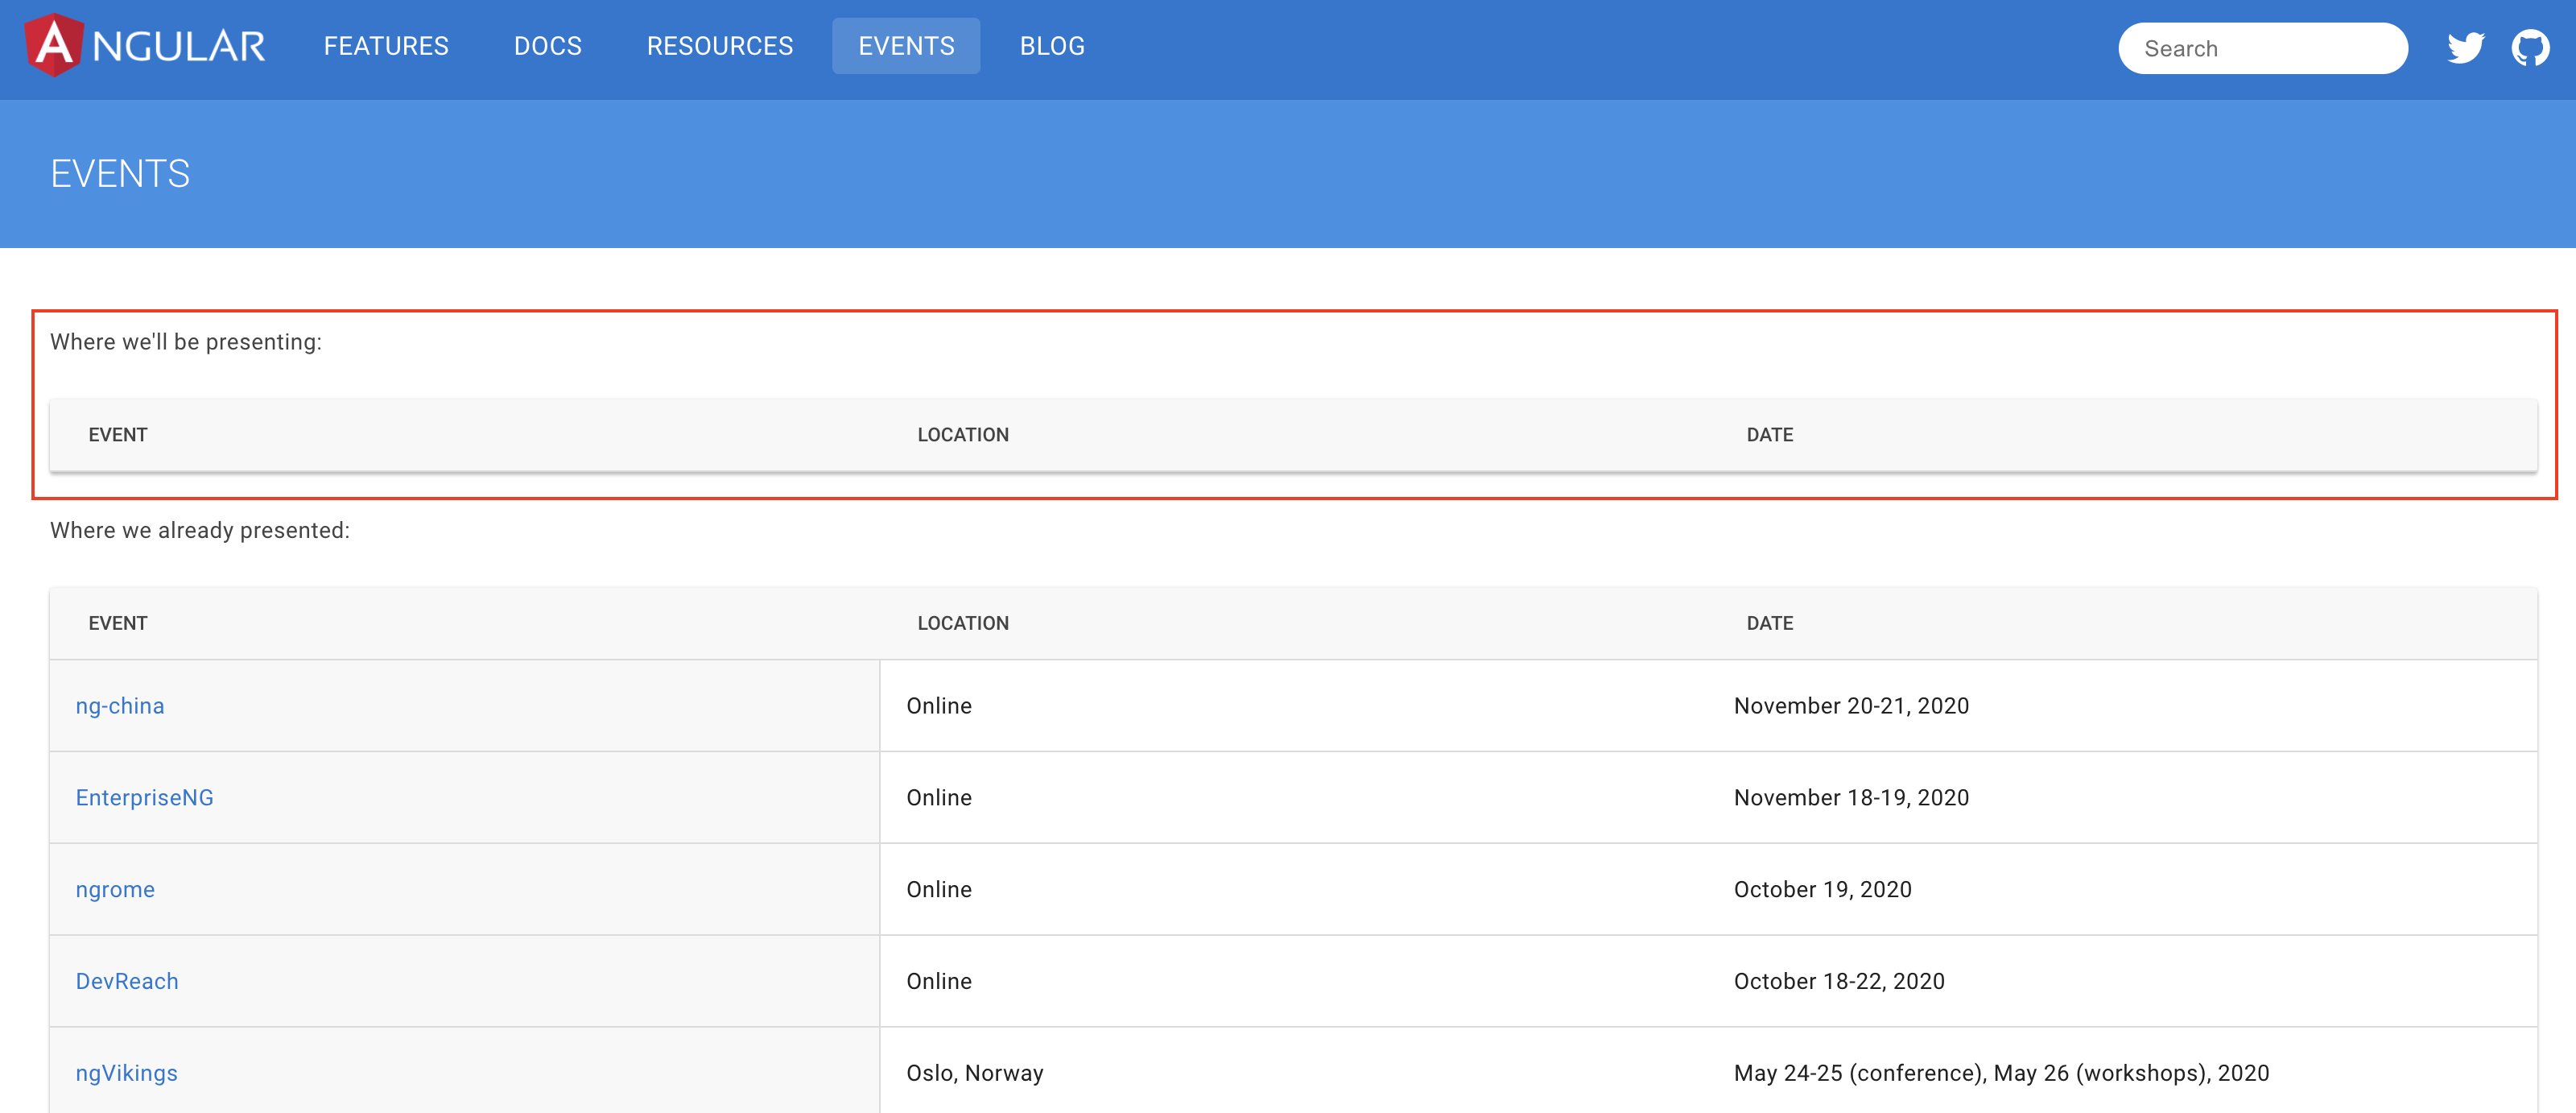Select the EVENTS navigation tab
The height and width of the screenshot is (1113, 2576).
tap(906, 46)
